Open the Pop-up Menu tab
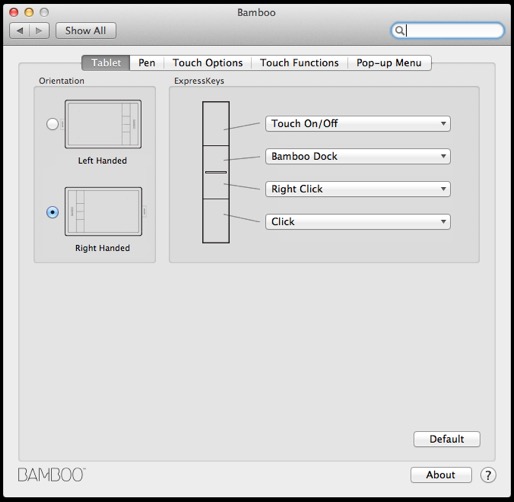This screenshot has height=502, width=514. point(389,63)
